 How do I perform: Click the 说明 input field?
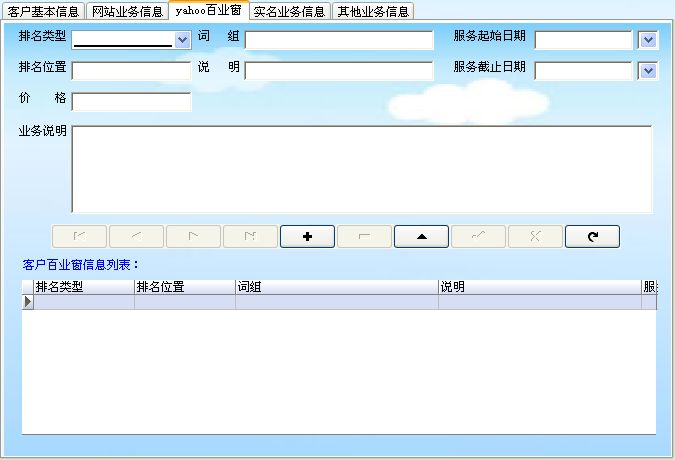tap(339, 71)
